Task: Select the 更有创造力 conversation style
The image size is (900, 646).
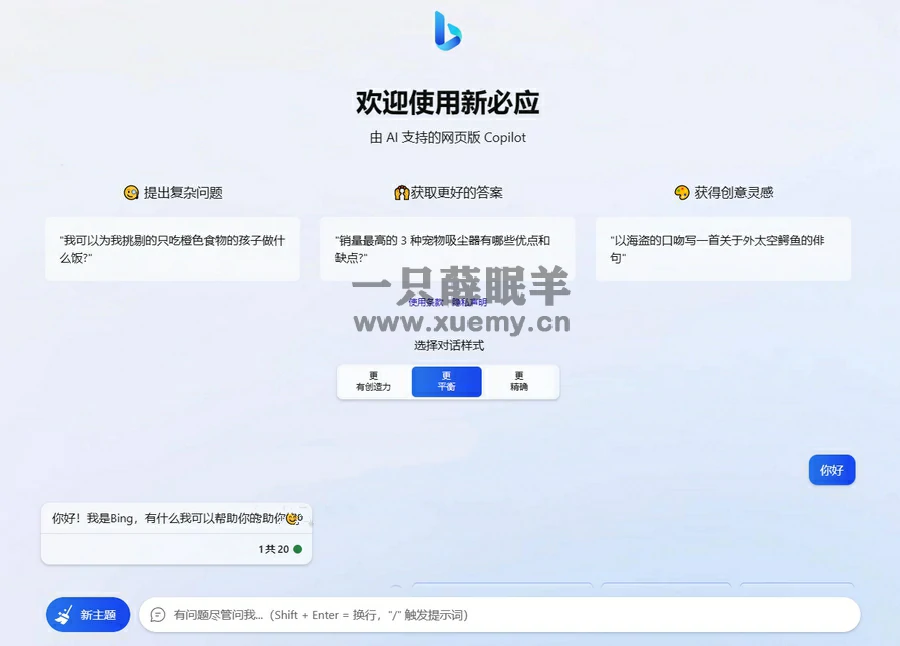Action: point(374,381)
